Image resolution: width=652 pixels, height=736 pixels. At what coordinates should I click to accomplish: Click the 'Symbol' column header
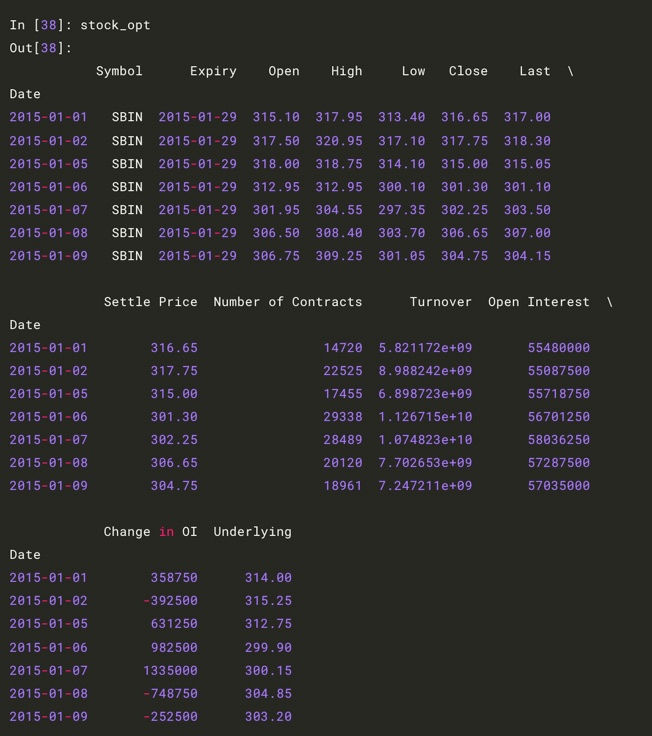coord(119,71)
